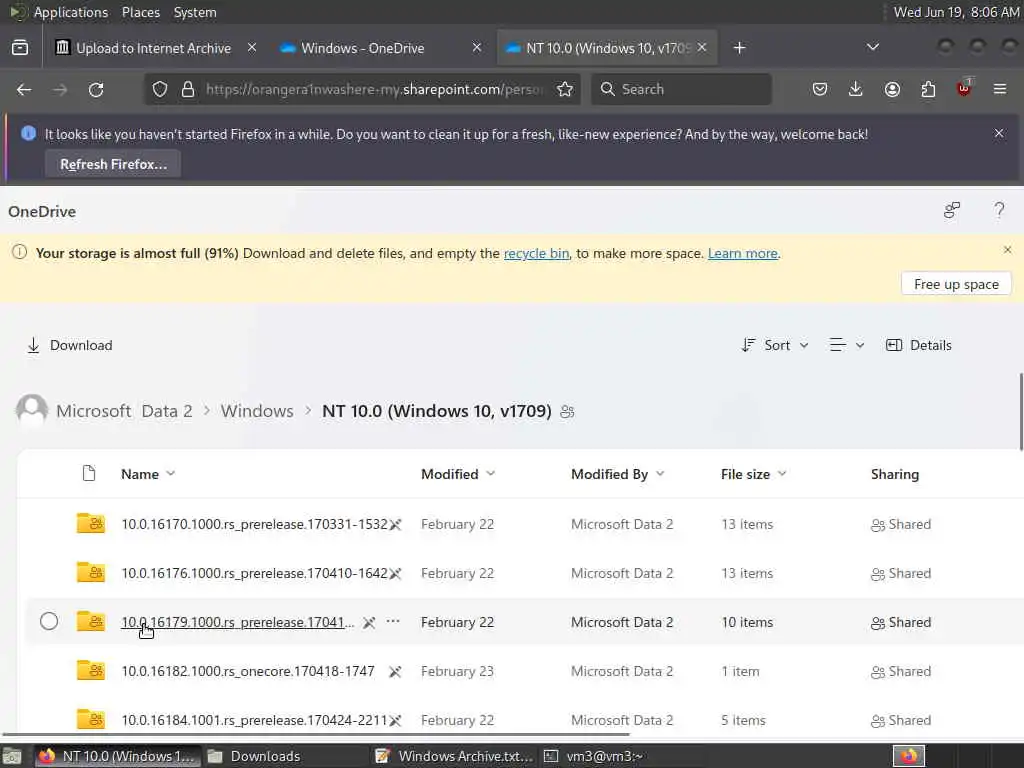List all tabs dropdown arrow
1024x768 pixels.
(x=872, y=47)
